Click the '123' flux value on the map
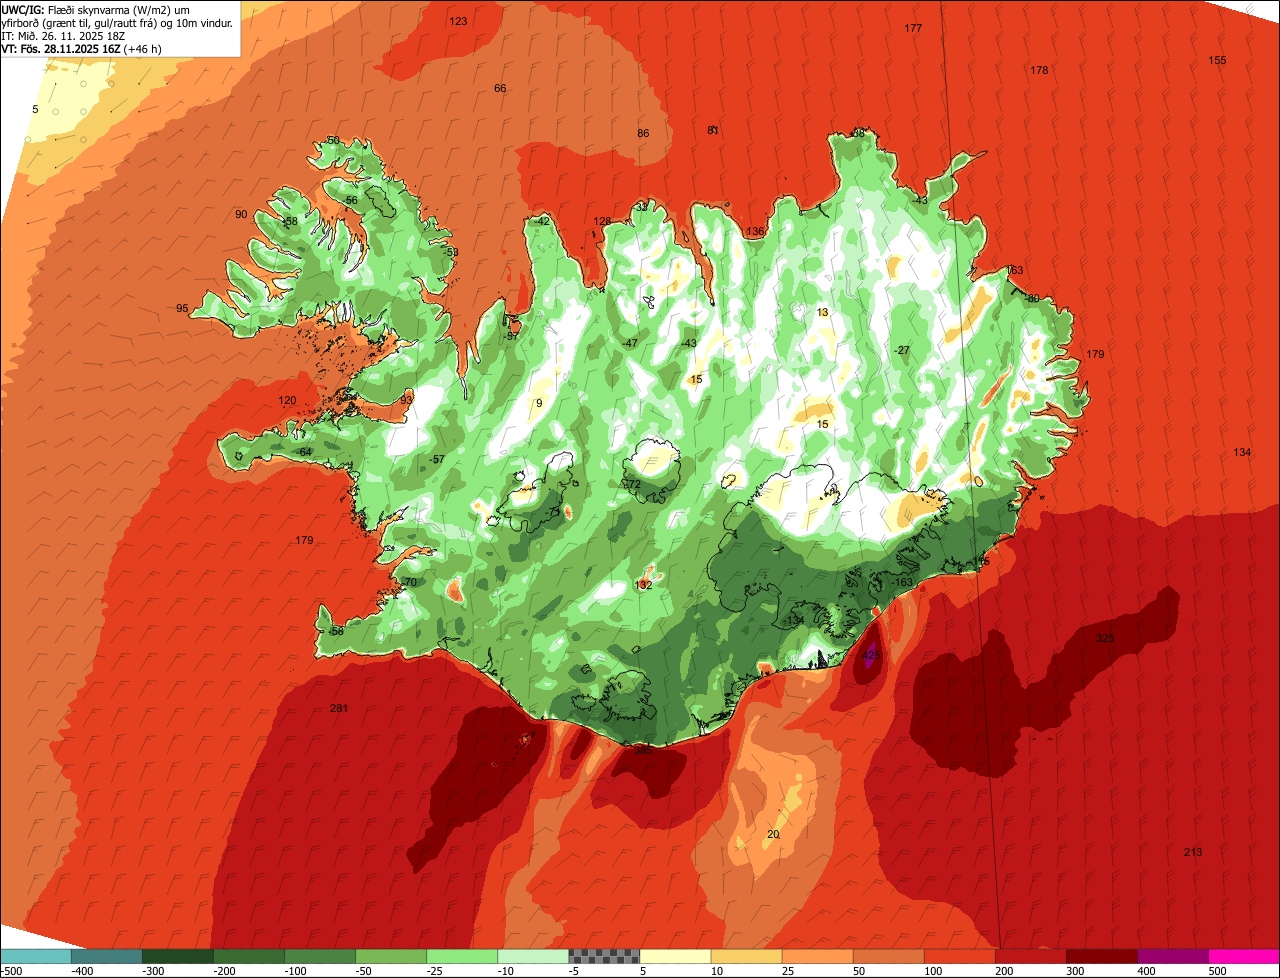This screenshot has width=1280, height=978. coord(458,21)
